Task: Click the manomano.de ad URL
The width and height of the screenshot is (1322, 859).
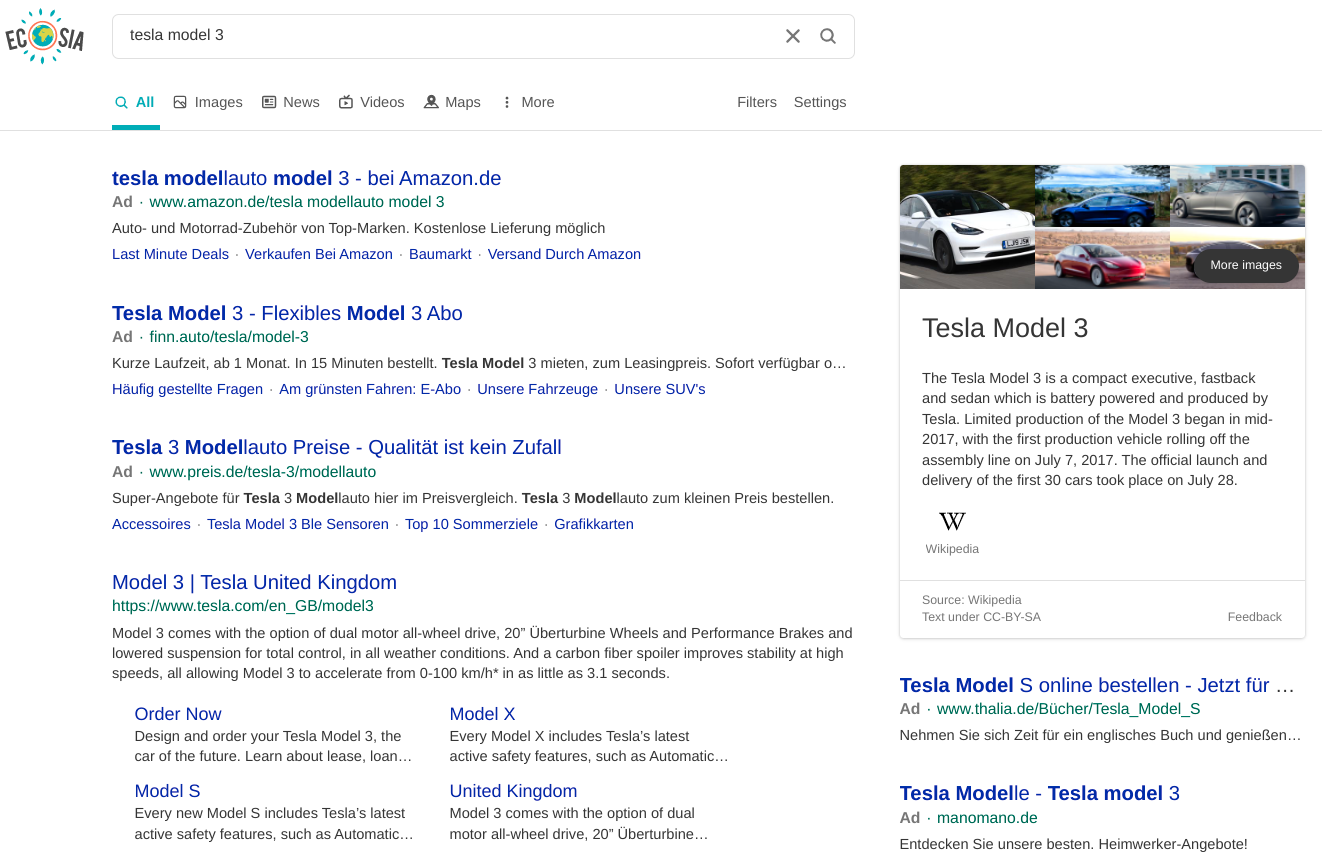Action: [x=987, y=818]
